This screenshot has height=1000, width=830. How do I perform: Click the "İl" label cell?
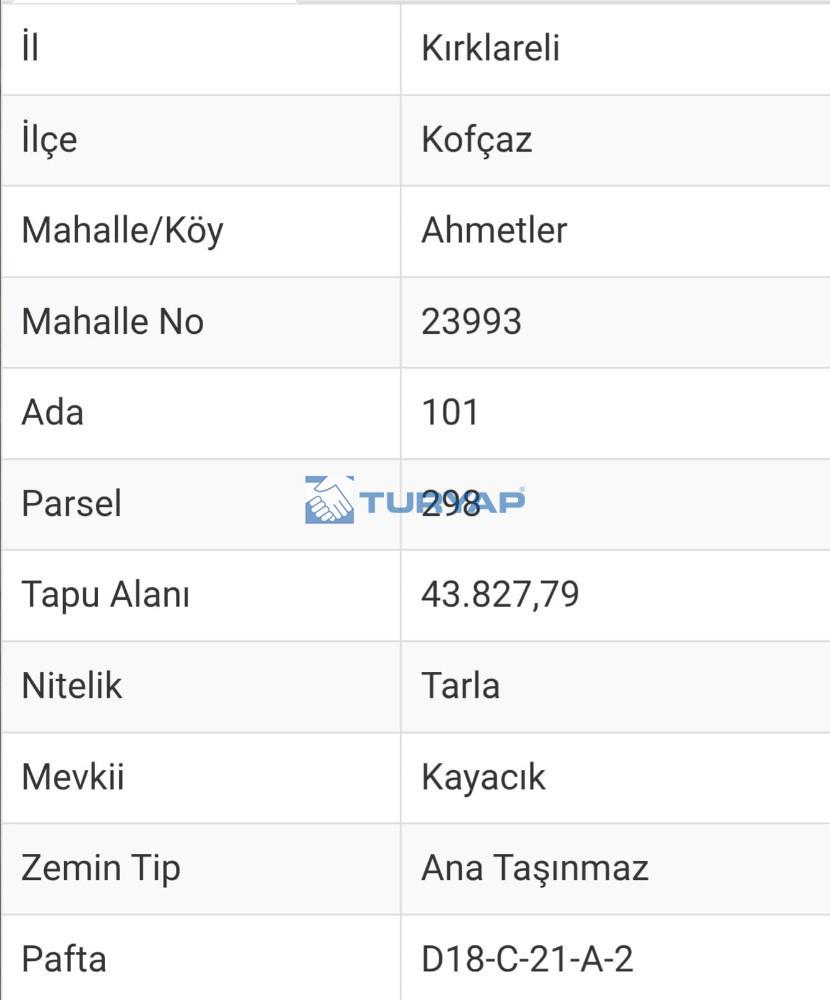(x=30, y=48)
